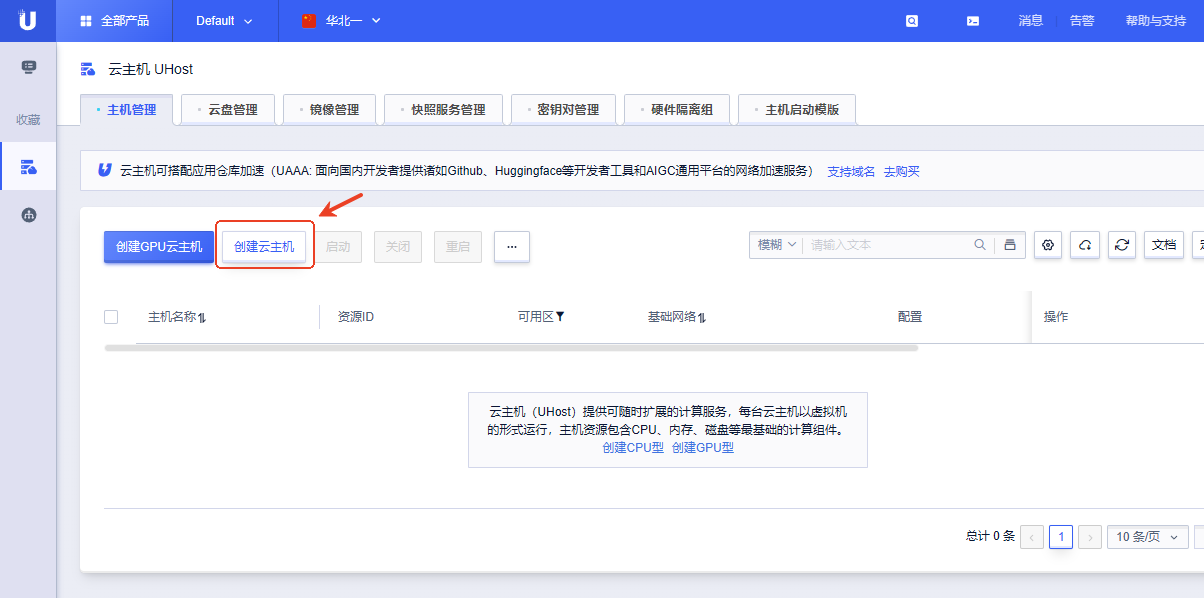Click the 创建GPU云主机 button
Screen dimensions: 1204x598
(159, 246)
